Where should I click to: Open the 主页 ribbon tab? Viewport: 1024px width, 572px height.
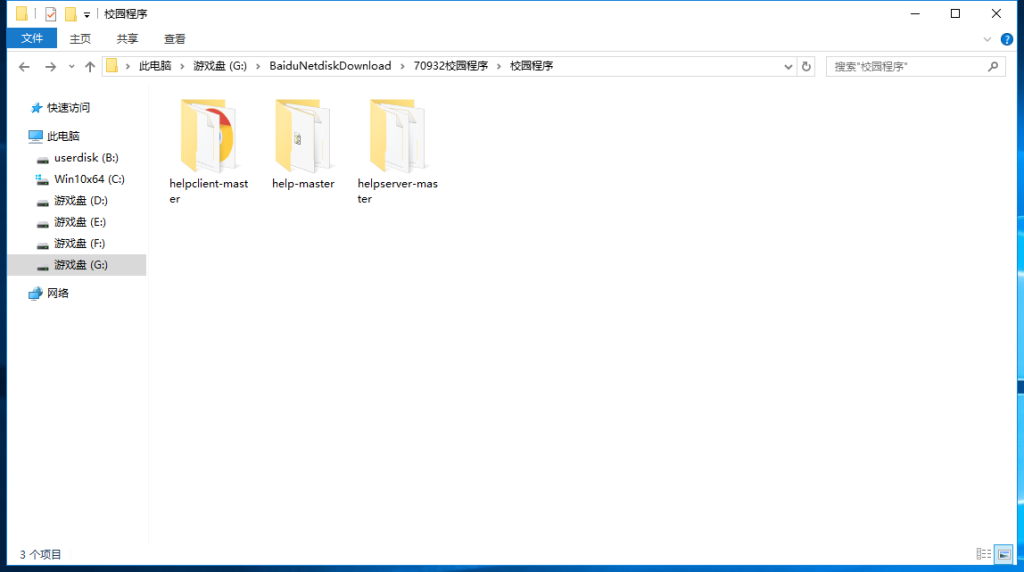coord(80,39)
